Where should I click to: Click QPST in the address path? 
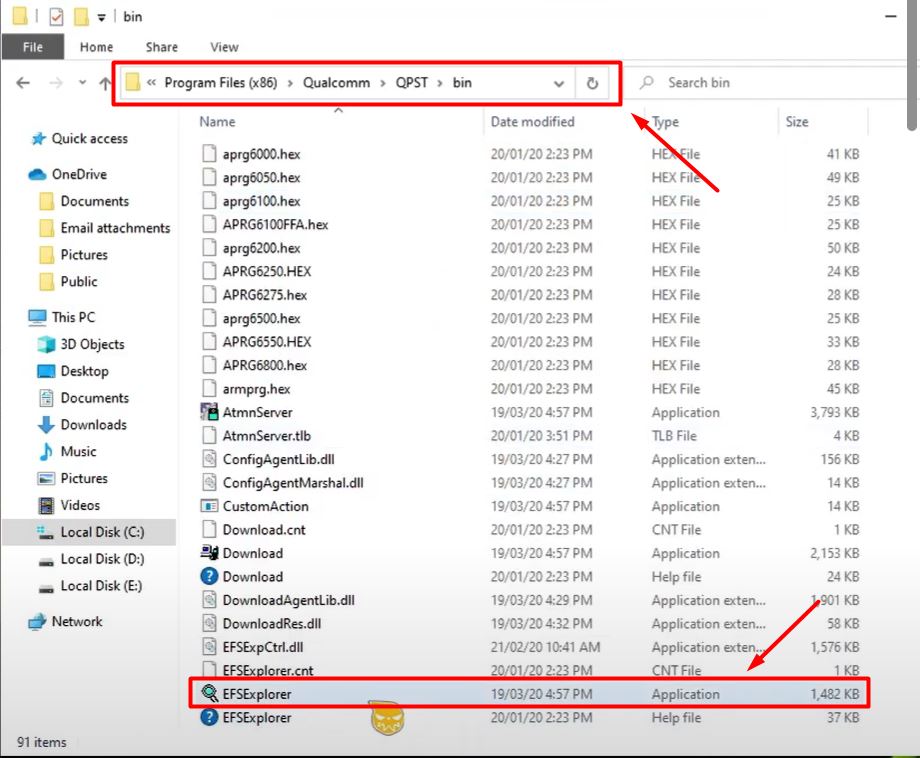411,83
